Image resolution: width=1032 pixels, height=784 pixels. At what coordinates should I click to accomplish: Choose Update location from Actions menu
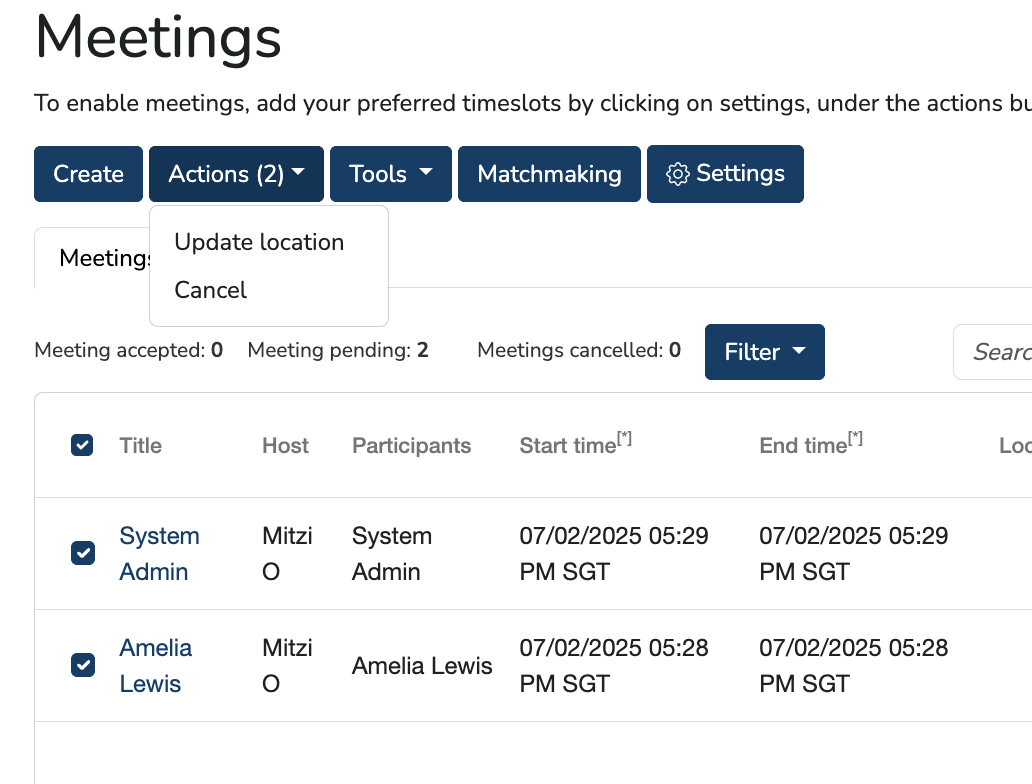(259, 242)
